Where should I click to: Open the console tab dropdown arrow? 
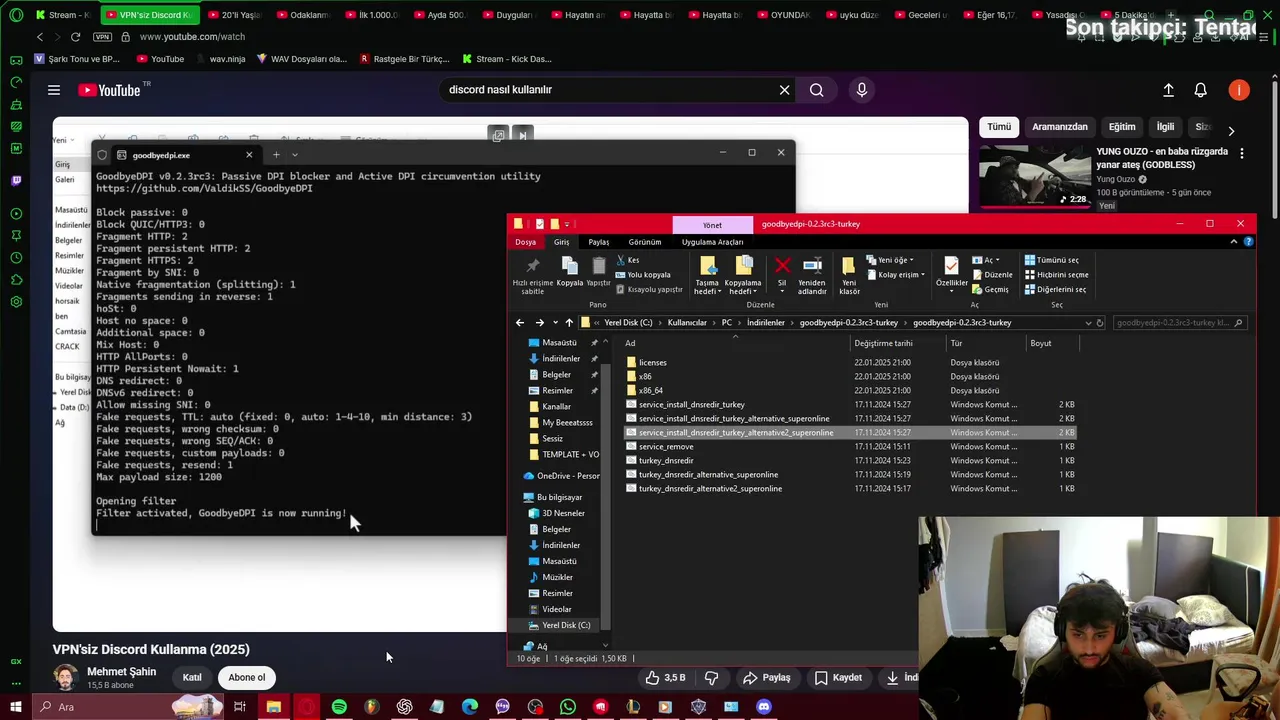coord(295,154)
